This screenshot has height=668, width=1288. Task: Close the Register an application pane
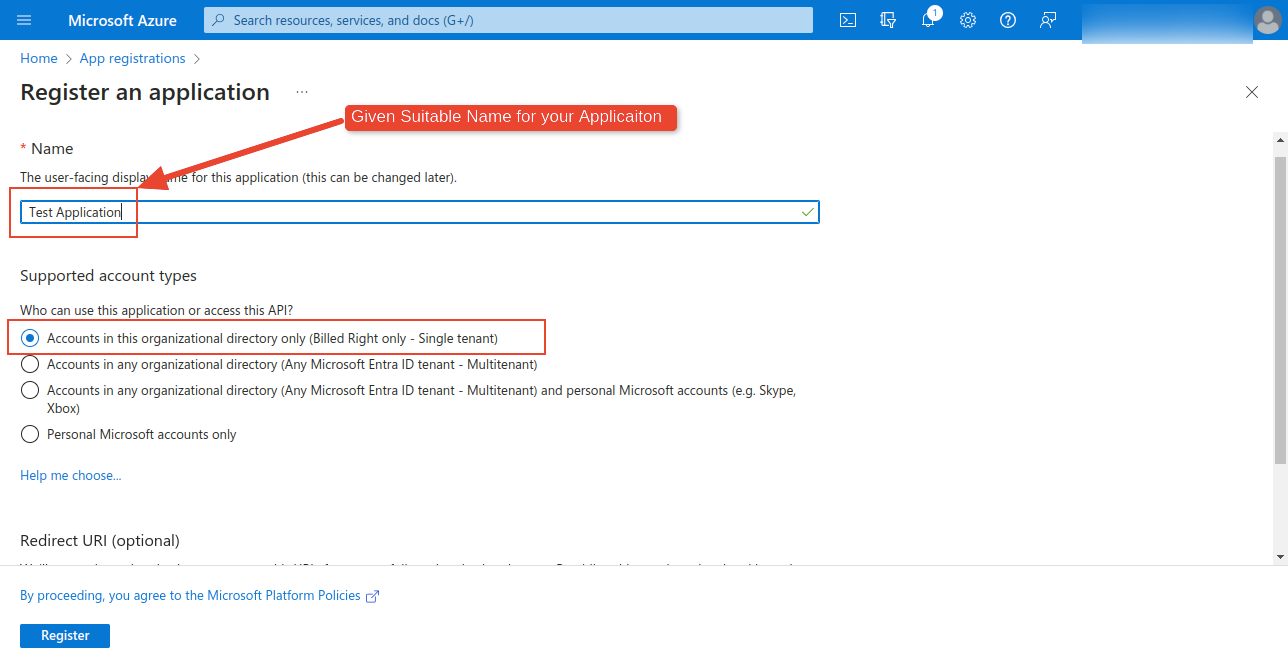click(x=1251, y=92)
